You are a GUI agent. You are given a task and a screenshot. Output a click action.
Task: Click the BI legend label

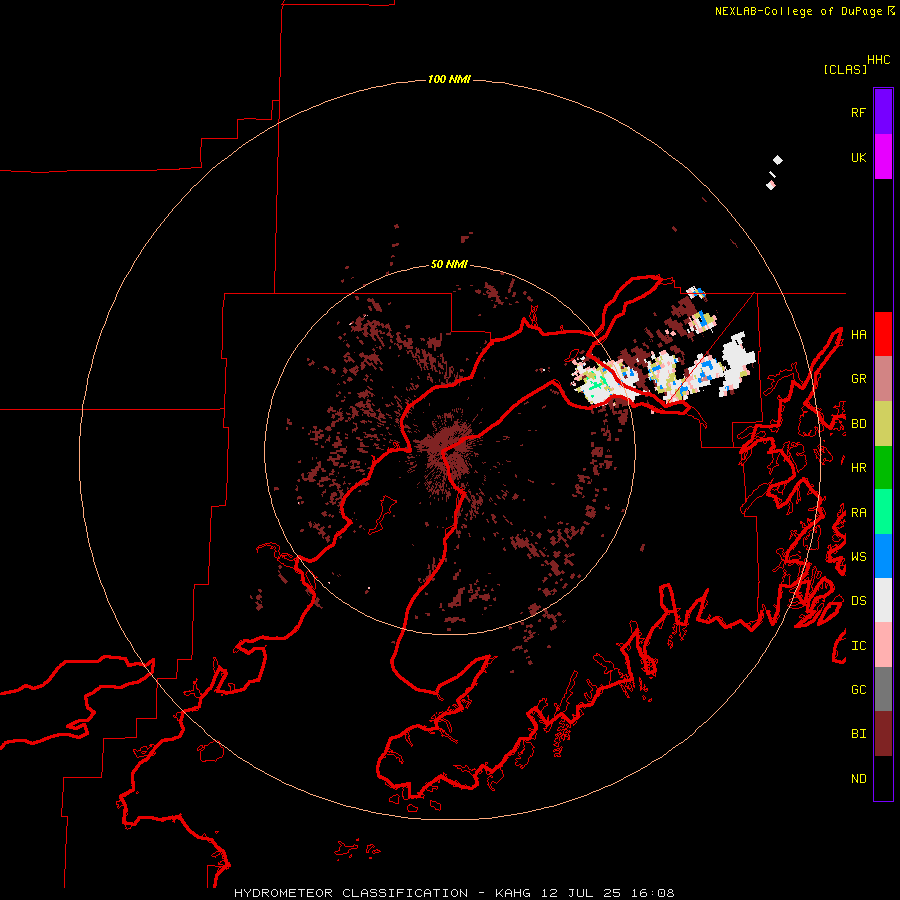pos(858,734)
